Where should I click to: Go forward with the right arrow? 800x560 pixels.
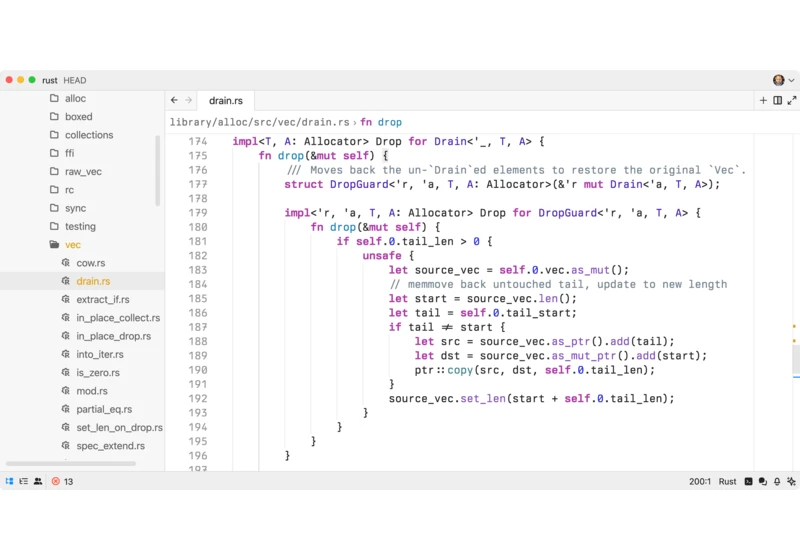tap(189, 100)
